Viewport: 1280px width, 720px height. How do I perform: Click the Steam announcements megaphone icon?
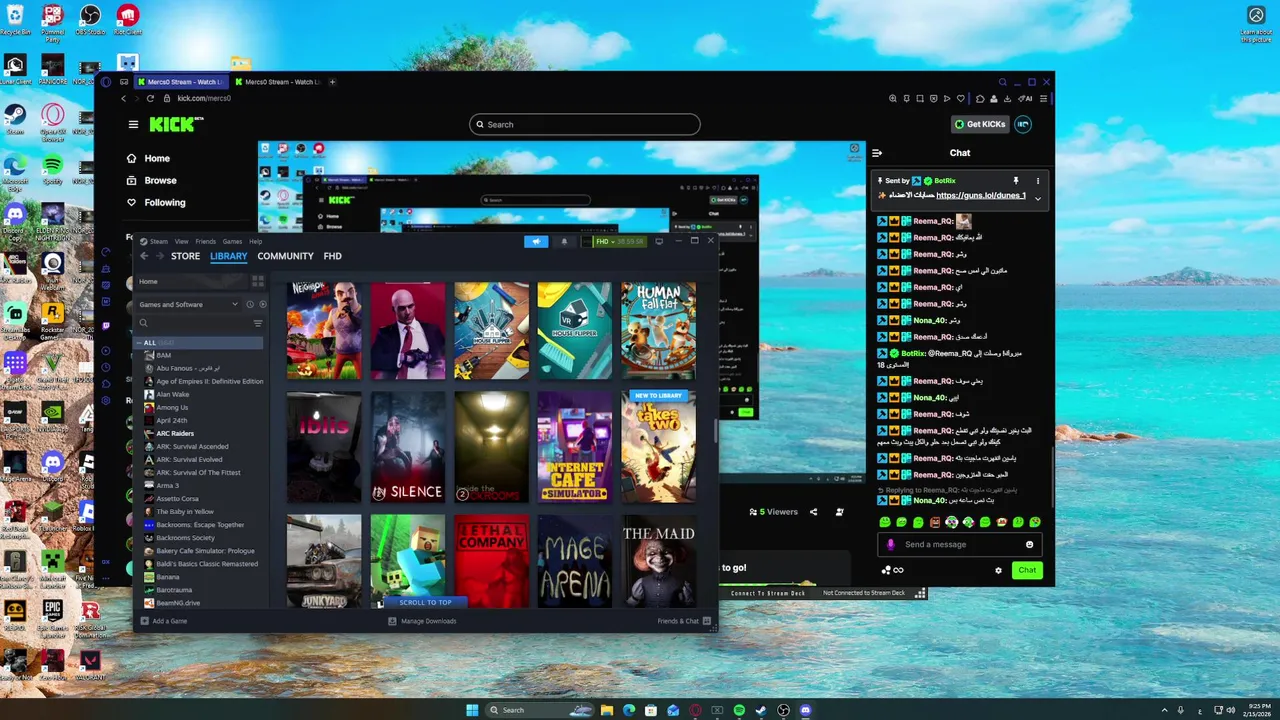536,241
